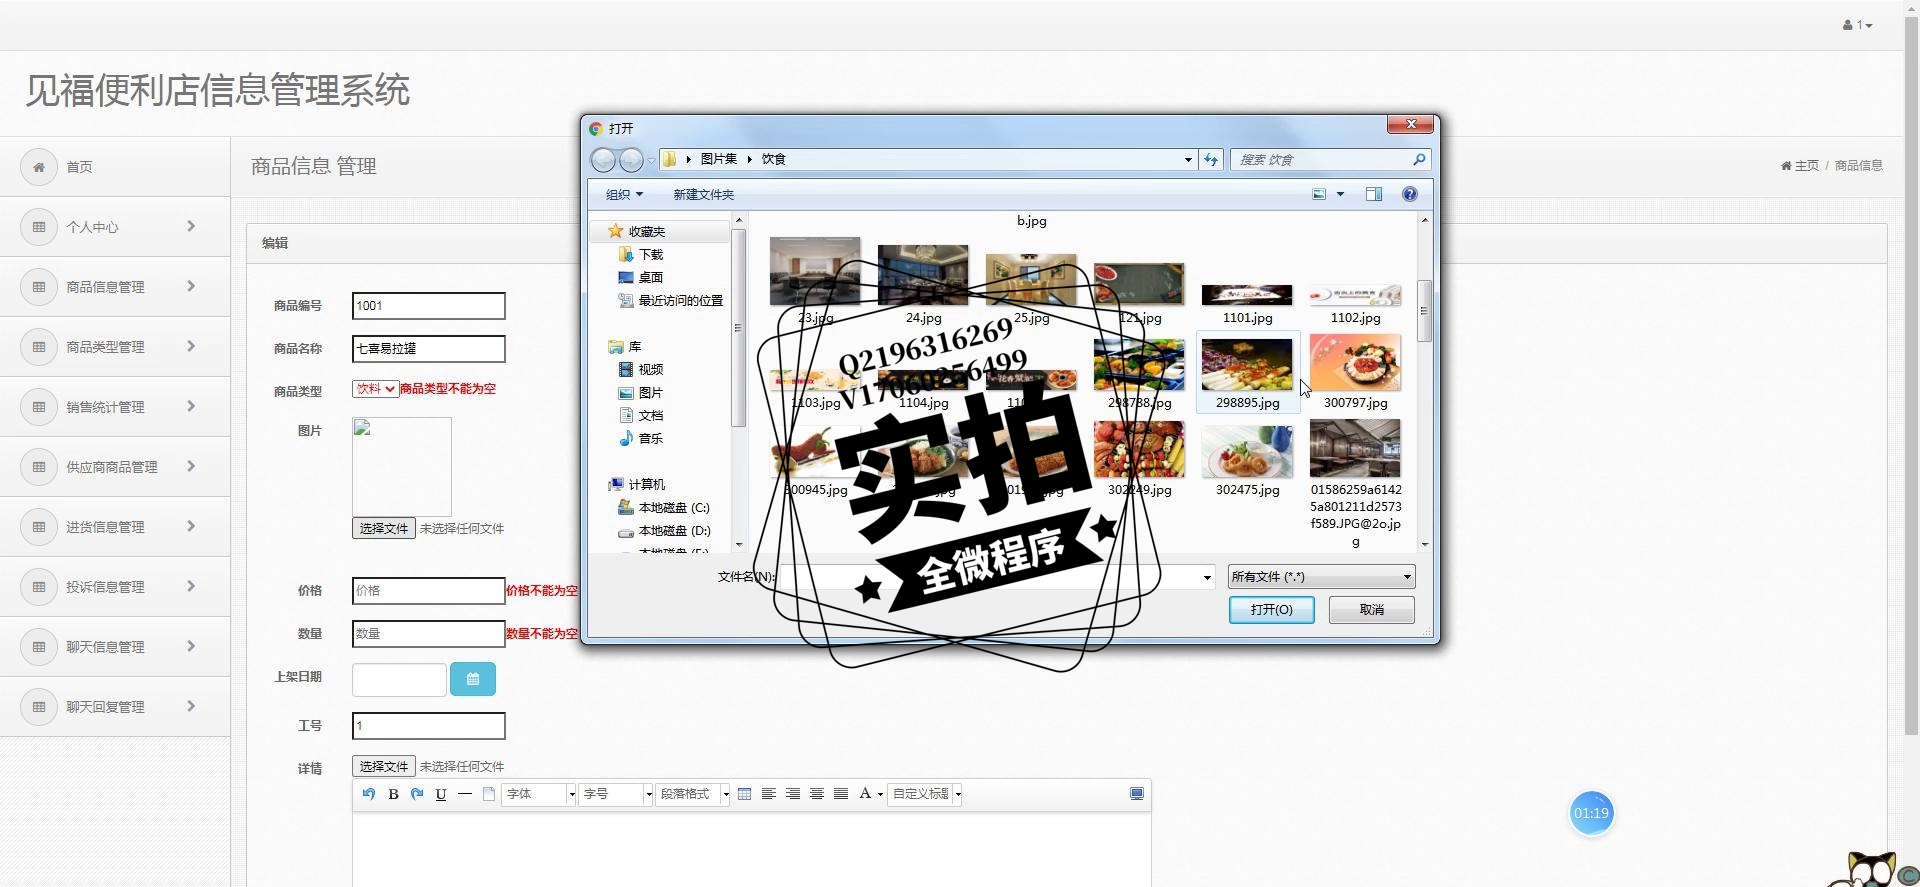Open the 所有文件 file type dropdown
Viewport: 1920px width, 887px height.
(x=1321, y=577)
